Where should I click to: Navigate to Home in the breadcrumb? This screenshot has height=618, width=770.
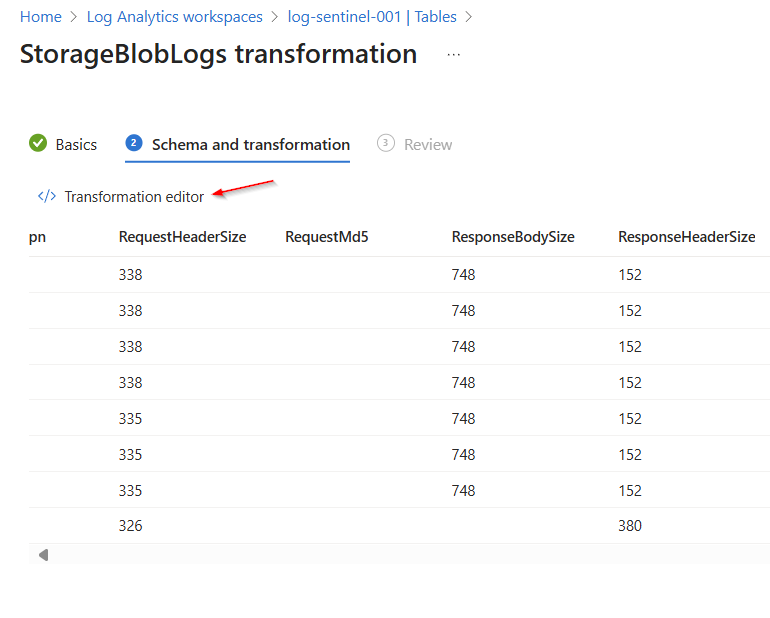40,17
